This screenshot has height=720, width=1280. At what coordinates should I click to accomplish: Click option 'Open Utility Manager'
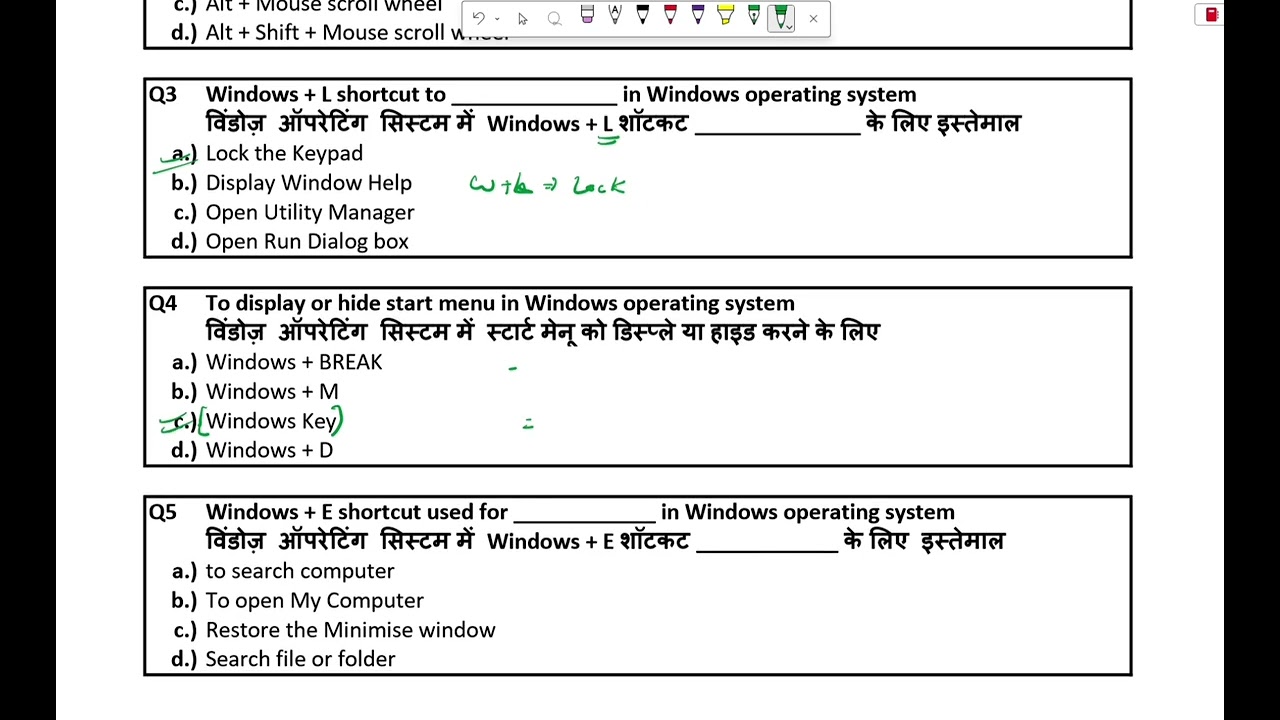tap(309, 212)
